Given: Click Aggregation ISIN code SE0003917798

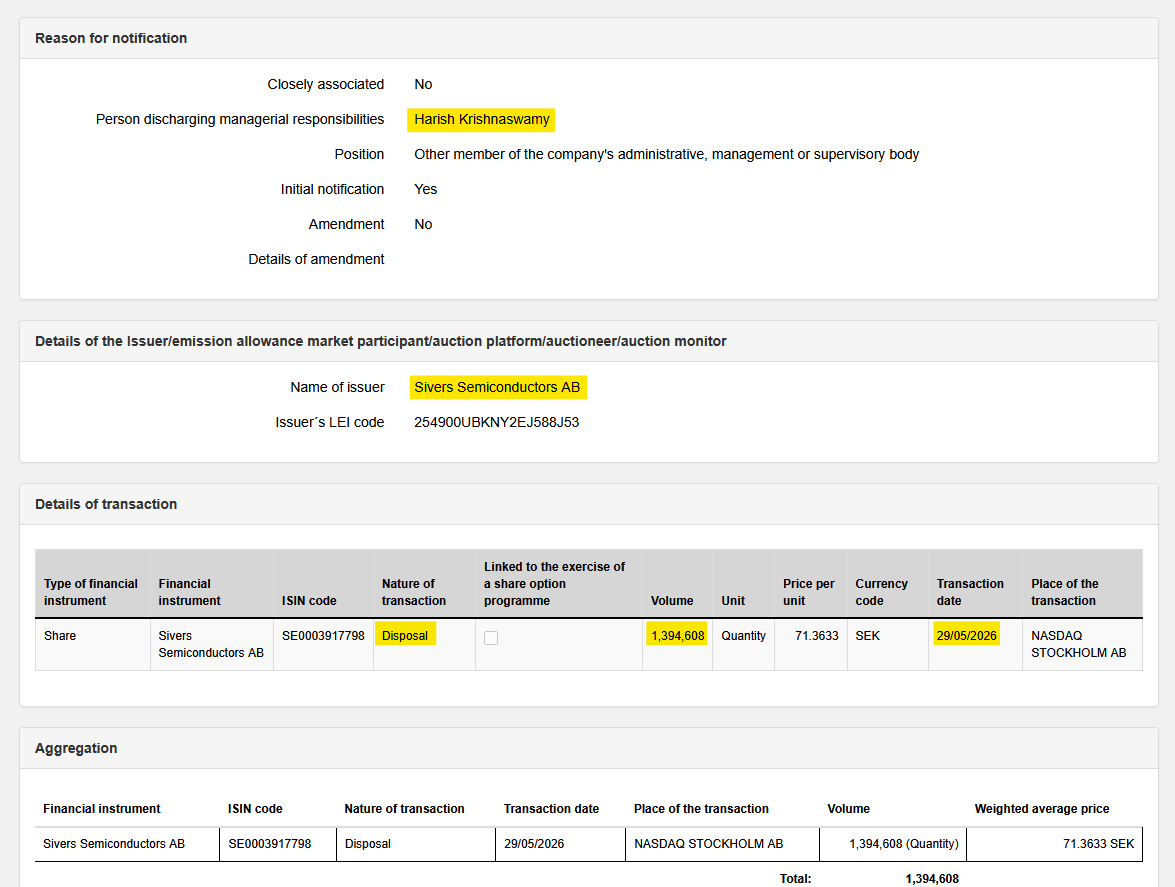Looking at the screenshot, I should pyautogui.click(x=269, y=844).
